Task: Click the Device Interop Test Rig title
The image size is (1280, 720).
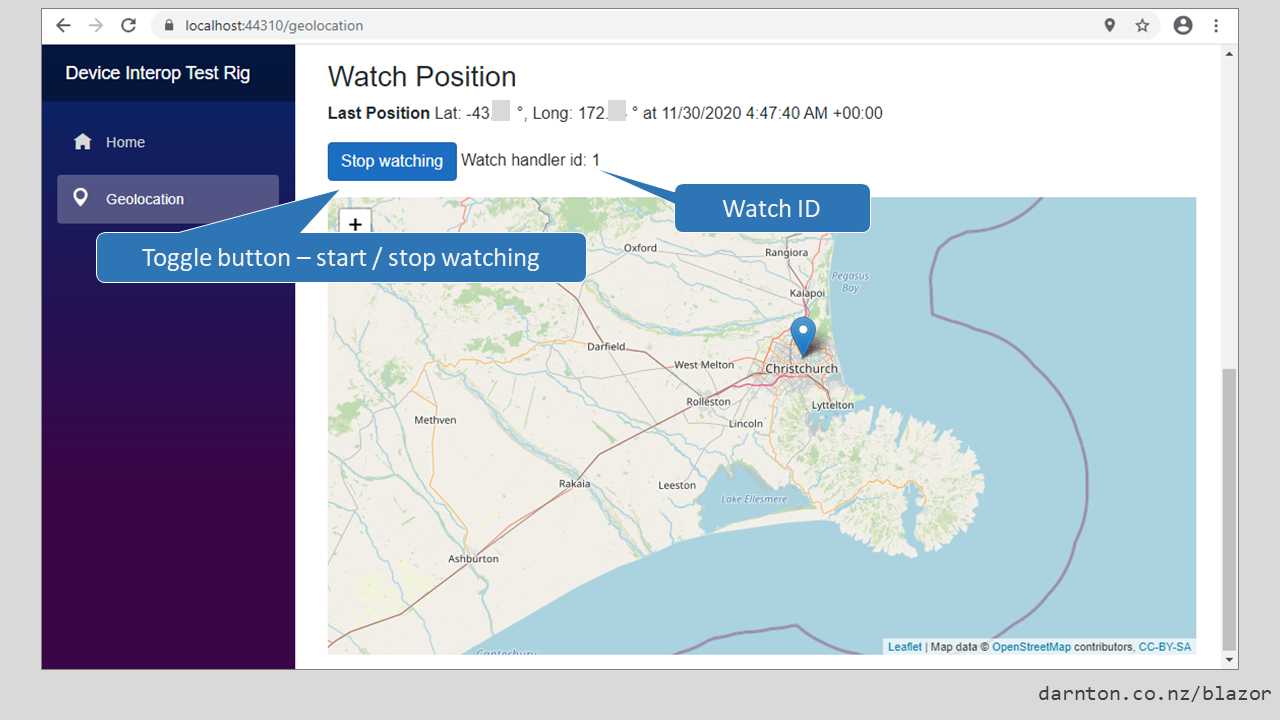Action: pyautogui.click(x=158, y=73)
